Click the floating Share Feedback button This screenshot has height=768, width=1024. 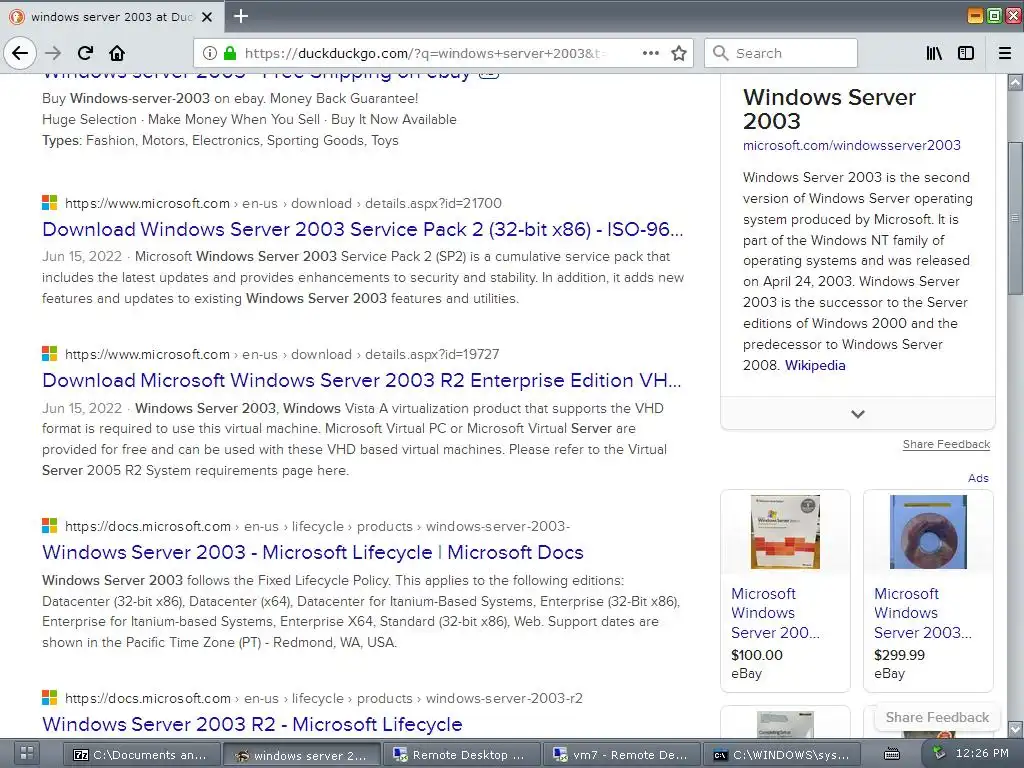click(x=937, y=717)
